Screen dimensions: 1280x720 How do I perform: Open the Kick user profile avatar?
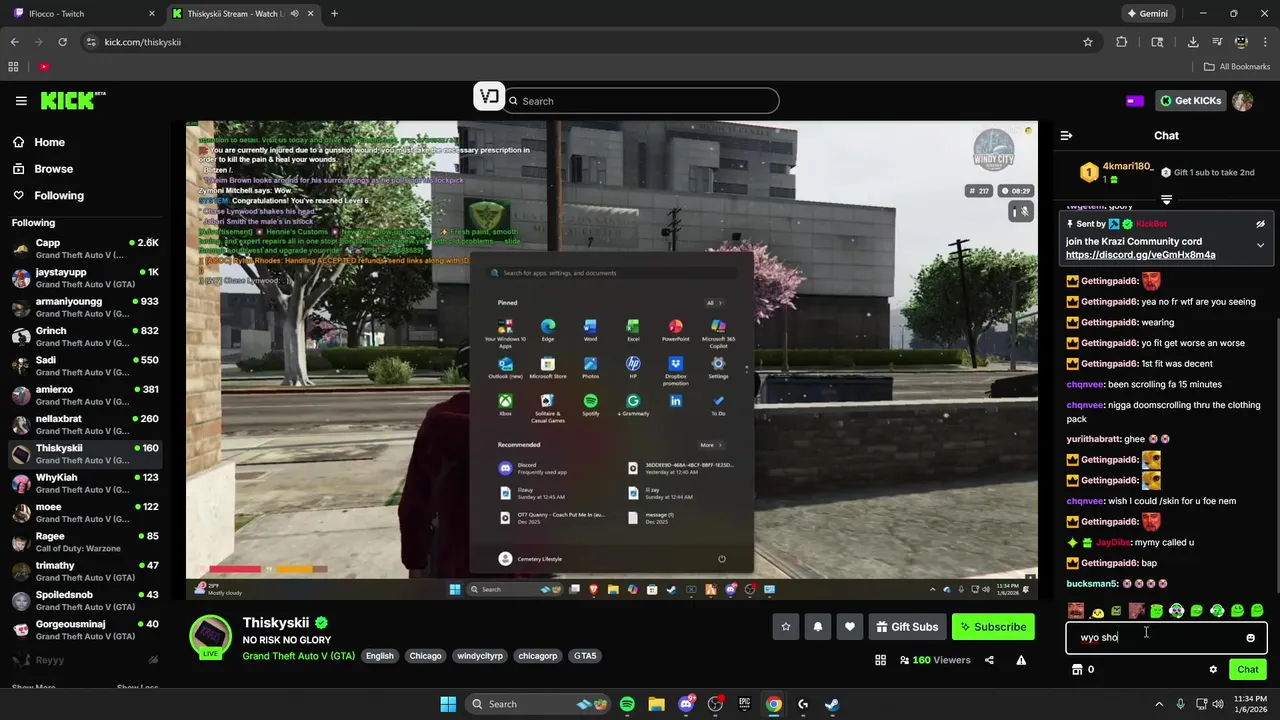click(1243, 101)
